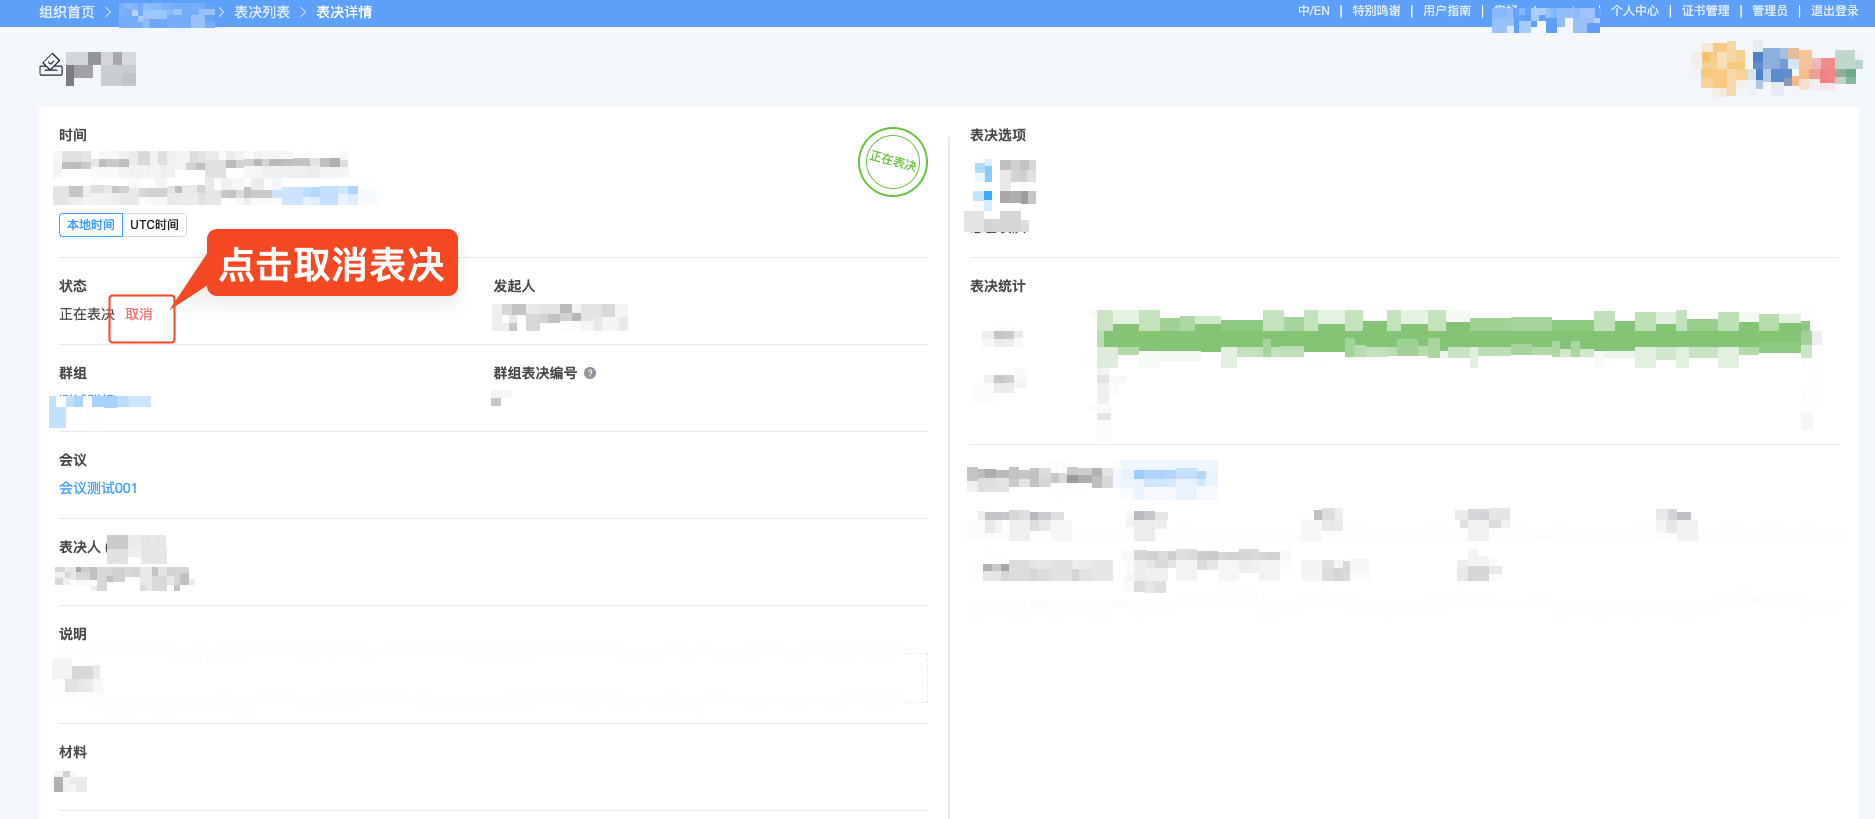This screenshot has height=819, width=1875.
Task: Switch time display to UTC时间
Action: 154,225
